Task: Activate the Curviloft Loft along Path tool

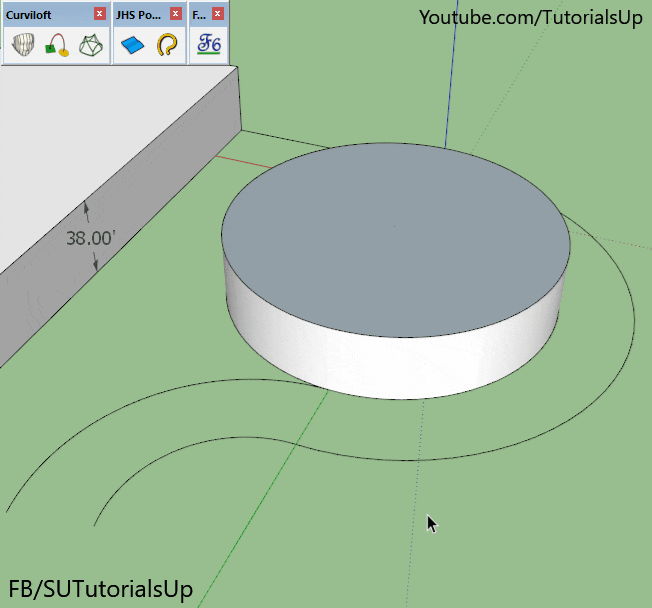Action: coord(58,44)
